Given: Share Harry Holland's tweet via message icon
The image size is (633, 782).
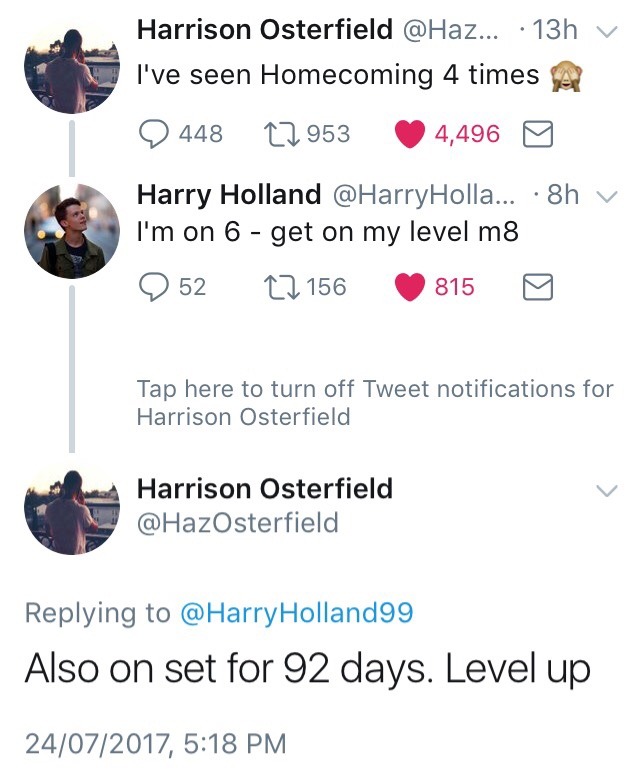Looking at the screenshot, I should 539,288.
